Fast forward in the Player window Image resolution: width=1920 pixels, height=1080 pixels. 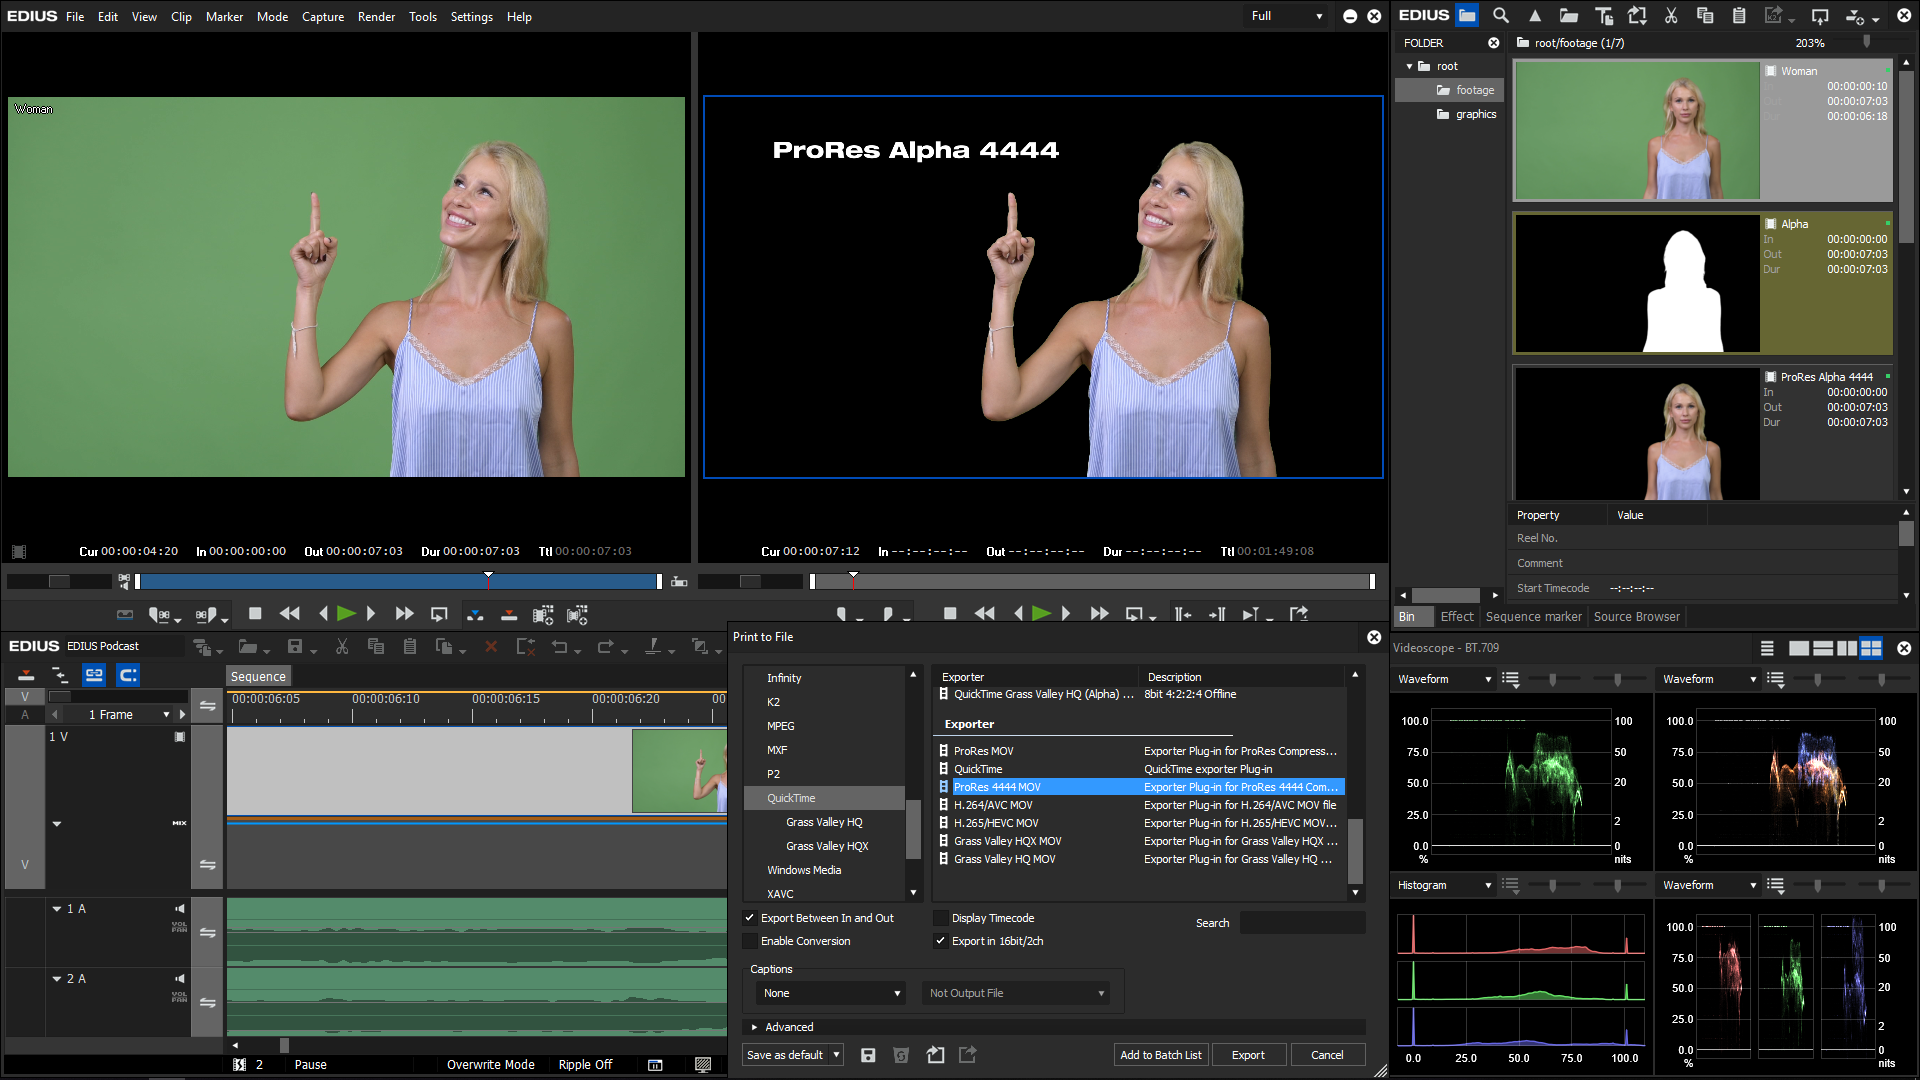click(x=404, y=614)
